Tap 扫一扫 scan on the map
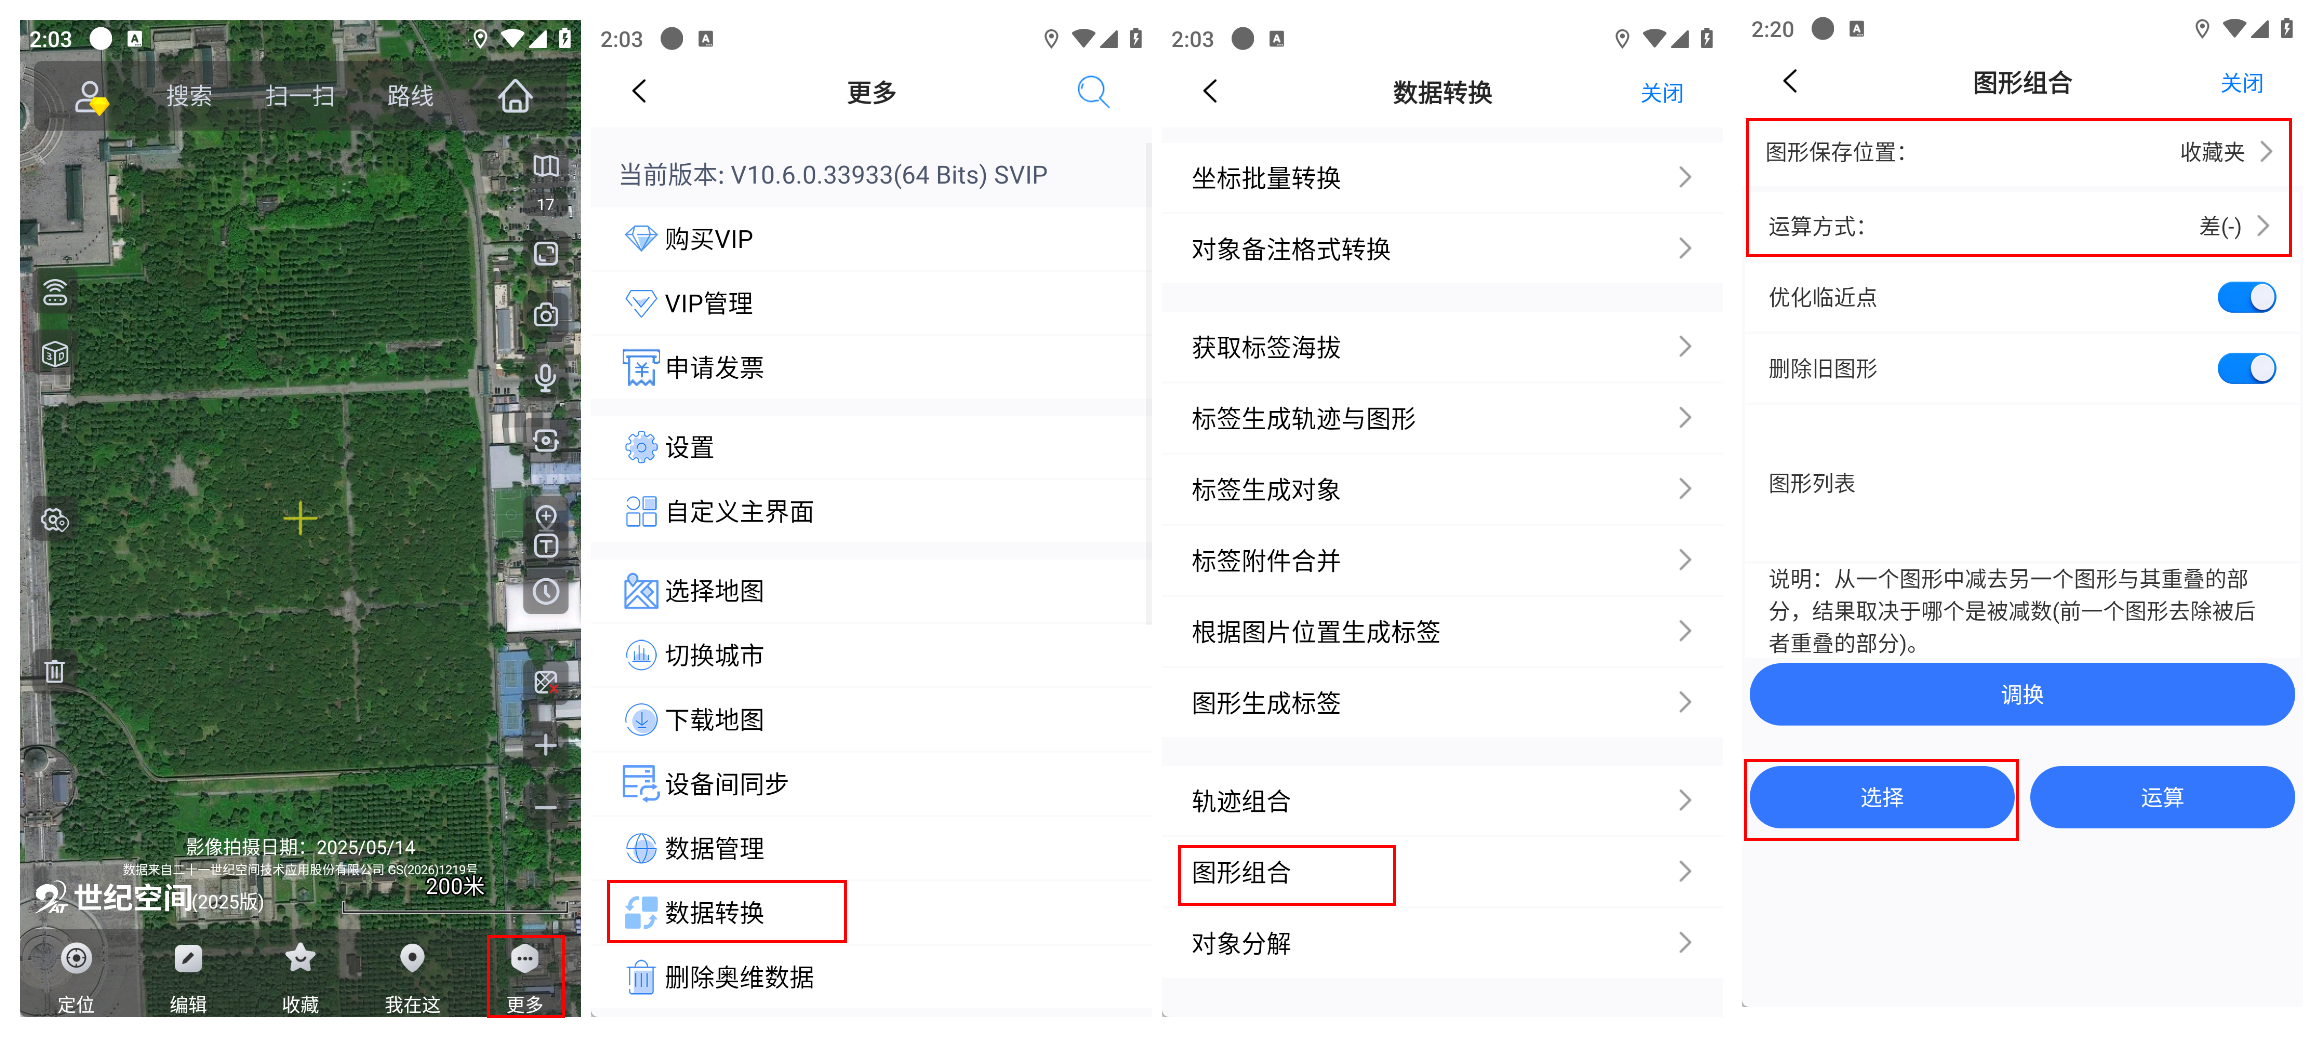The image size is (2313, 1037). (300, 96)
